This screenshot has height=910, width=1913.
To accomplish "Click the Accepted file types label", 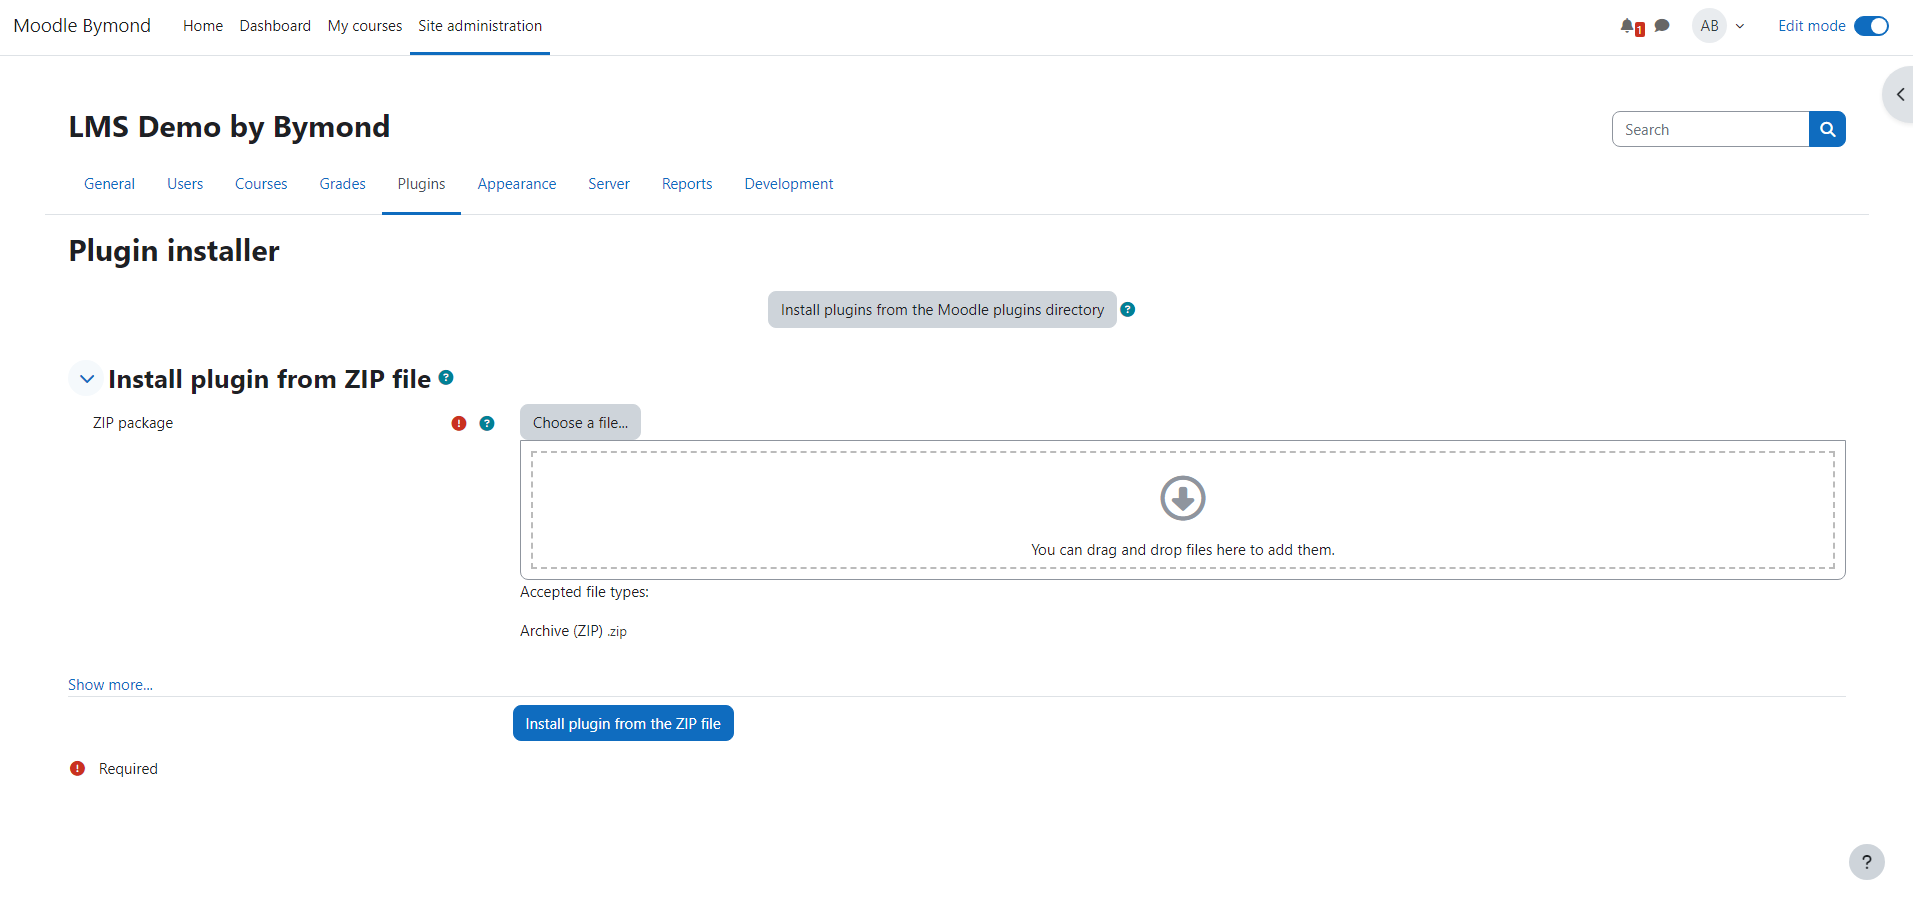I will pyautogui.click(x=584, y=592).
